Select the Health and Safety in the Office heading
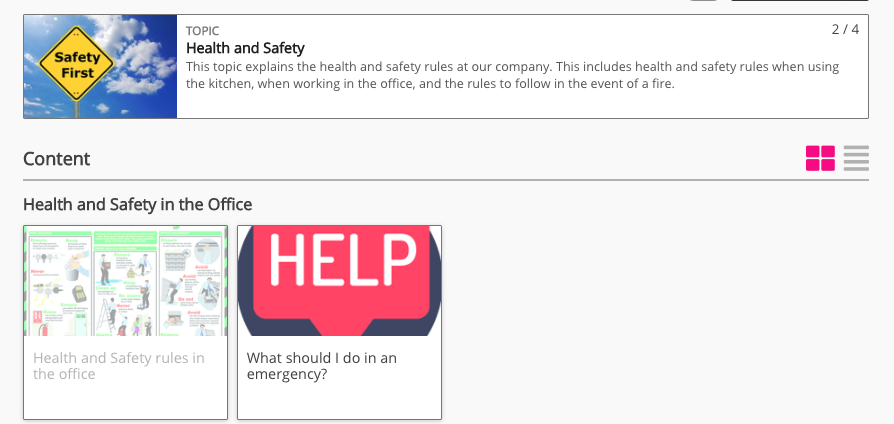The width and height of the screenshot is (894, 424). click(x=137, y=204)
